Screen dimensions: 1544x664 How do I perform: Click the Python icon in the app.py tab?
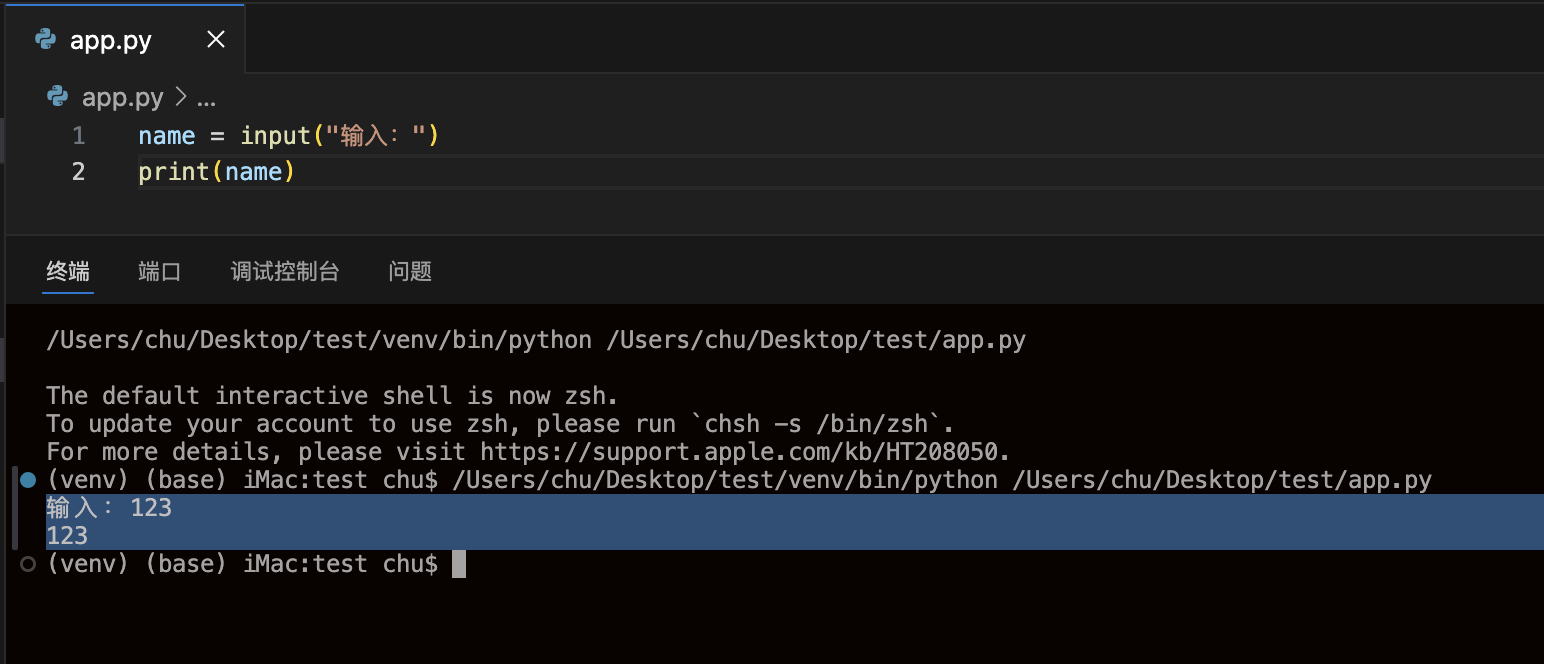pos(45,40)
